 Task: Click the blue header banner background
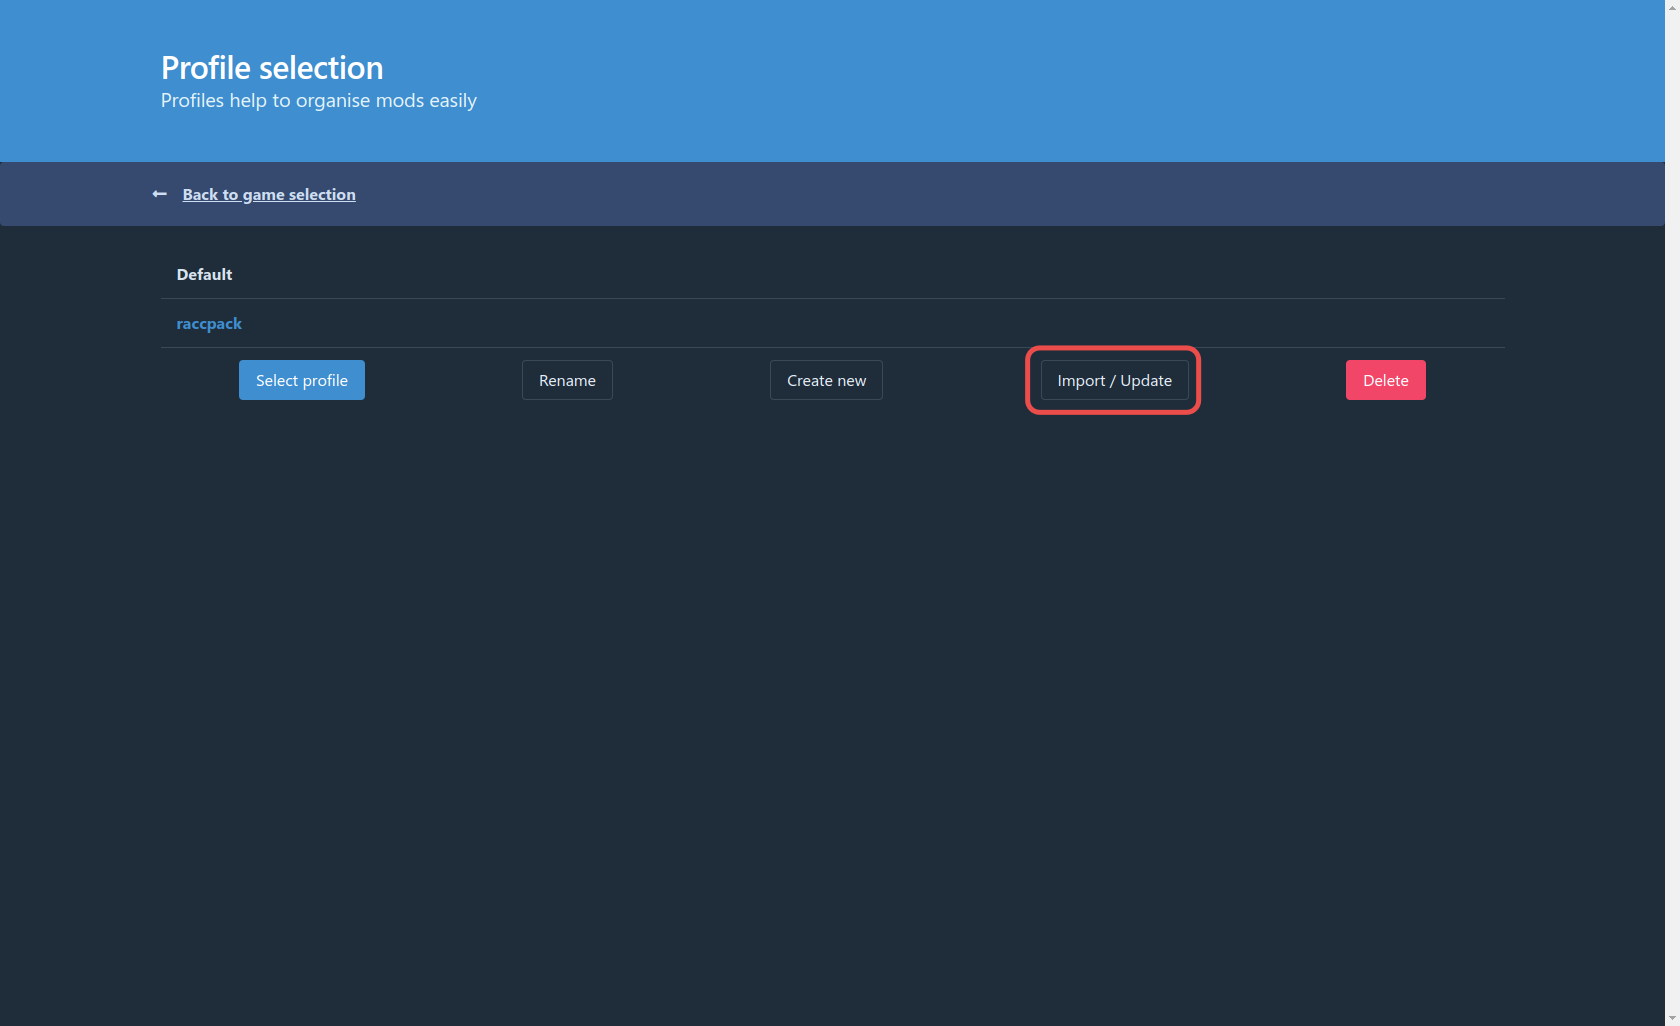coord(1000,80)
